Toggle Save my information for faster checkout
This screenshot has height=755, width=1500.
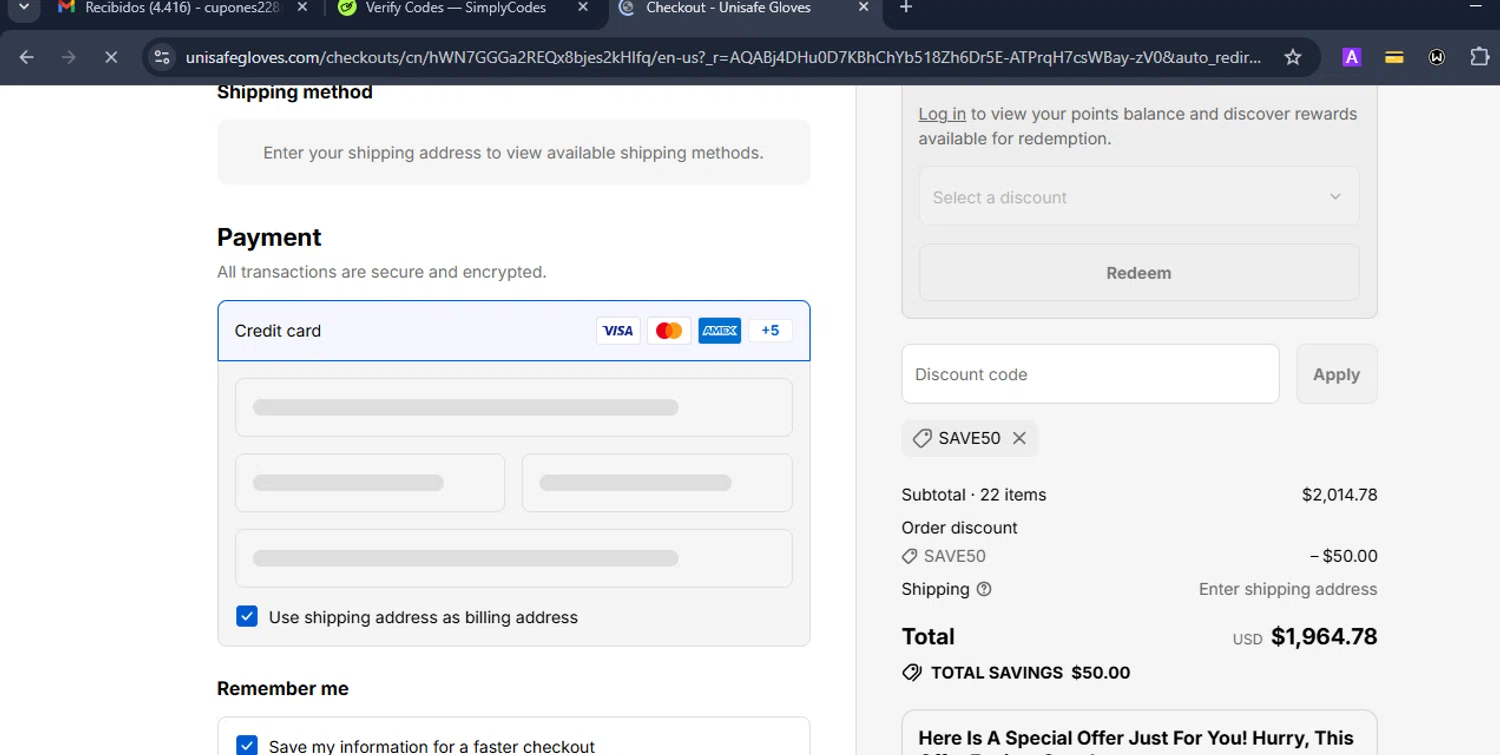point(247,746)
